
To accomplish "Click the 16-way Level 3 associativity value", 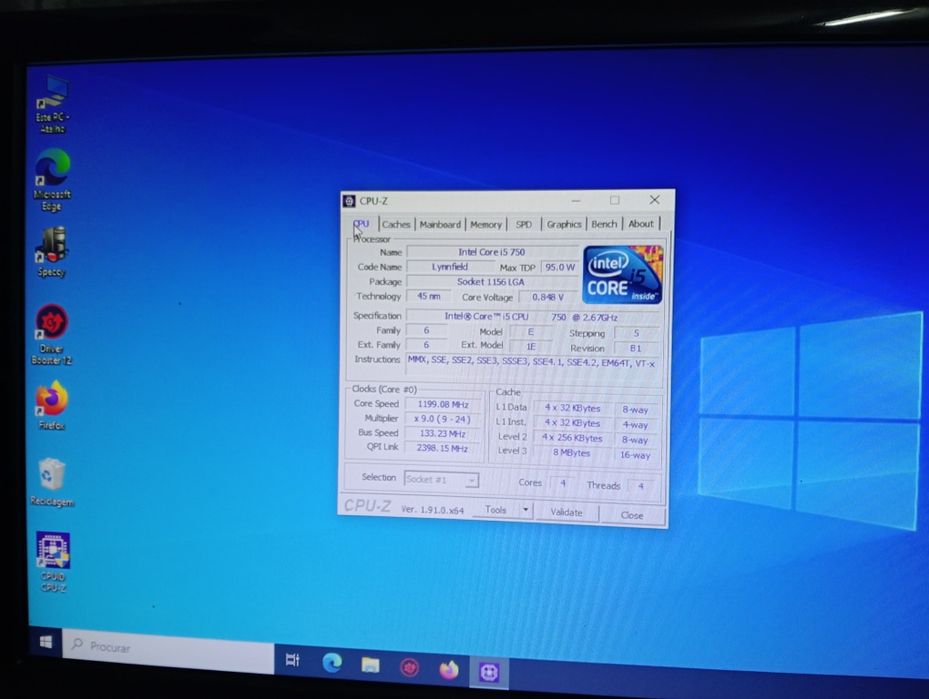I will coord(635,455).
